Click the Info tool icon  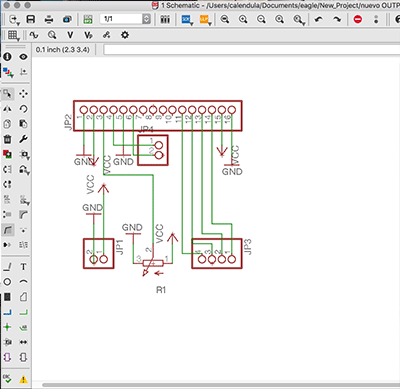[x=7, y=57]
